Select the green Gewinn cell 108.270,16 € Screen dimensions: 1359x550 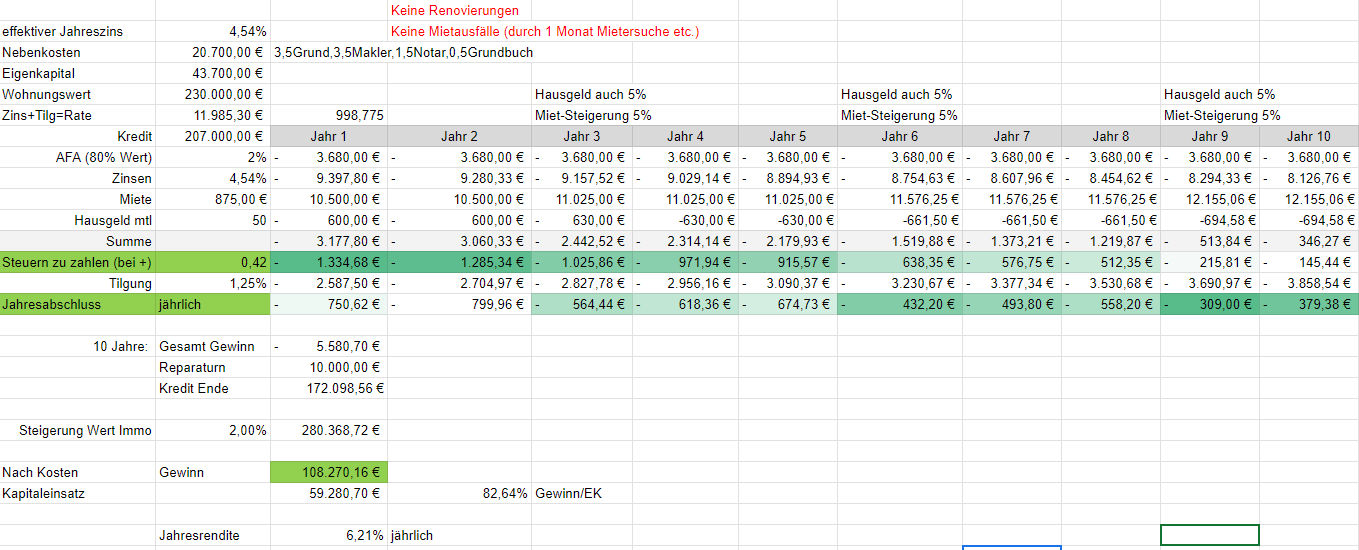329,472
